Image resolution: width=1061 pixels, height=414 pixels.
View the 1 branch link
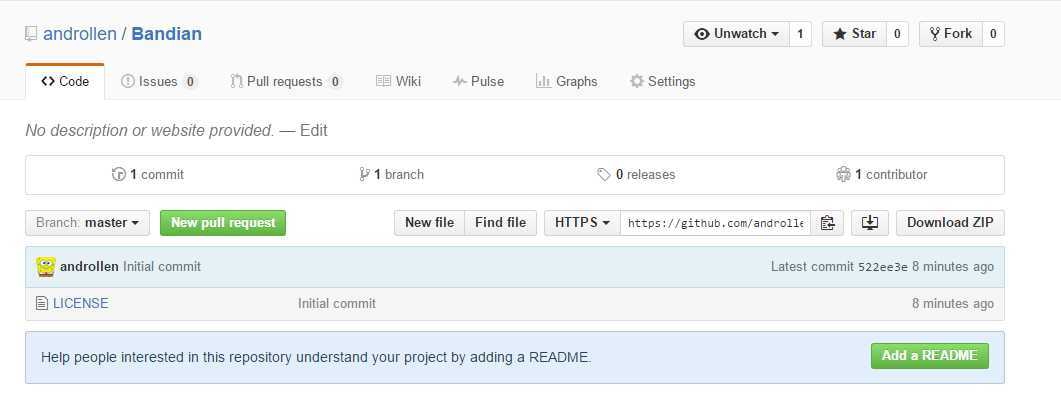tap(392, 175)
